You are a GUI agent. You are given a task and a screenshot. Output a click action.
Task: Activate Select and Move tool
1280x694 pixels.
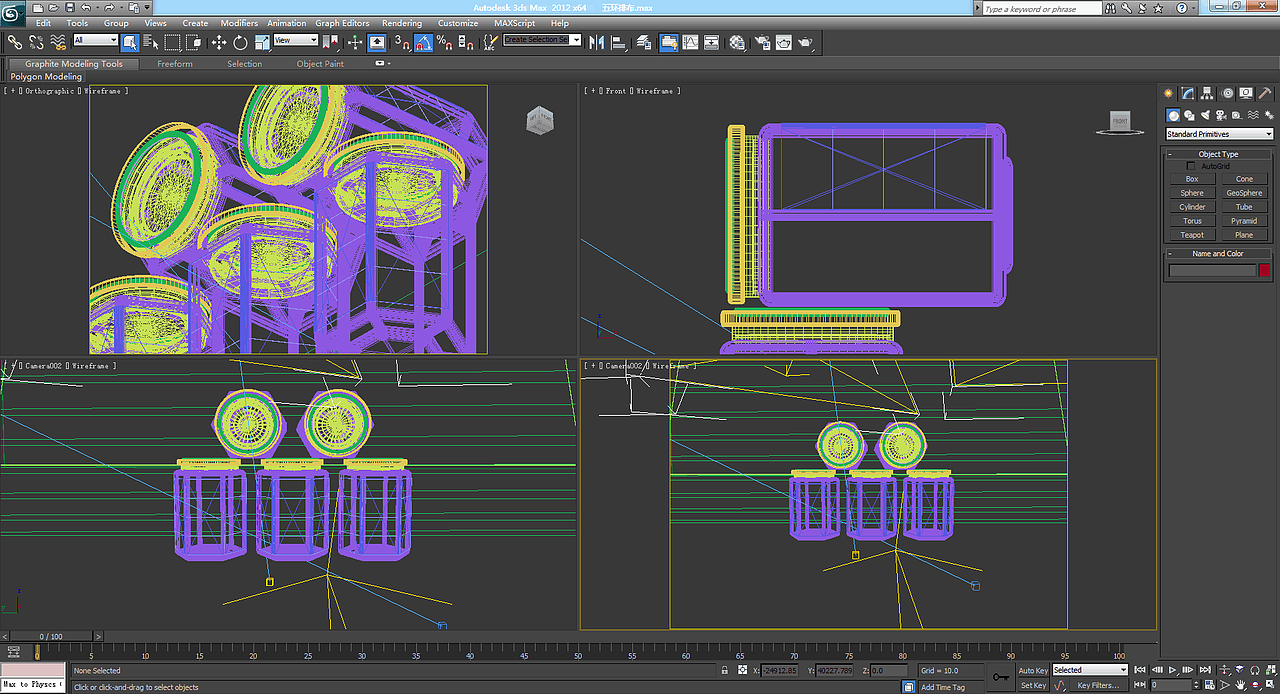[219, 42]
